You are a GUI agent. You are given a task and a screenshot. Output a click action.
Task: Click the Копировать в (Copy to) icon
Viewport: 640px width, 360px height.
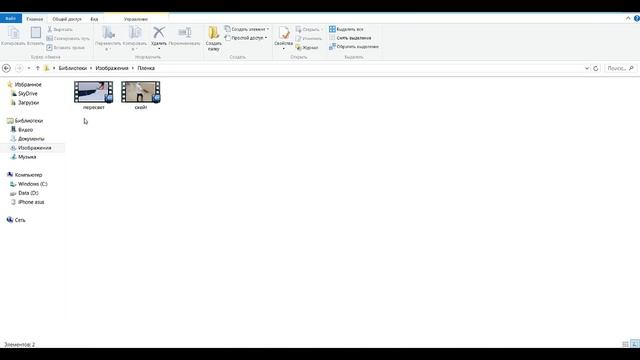pyautogui.click(x=135, y=33)
